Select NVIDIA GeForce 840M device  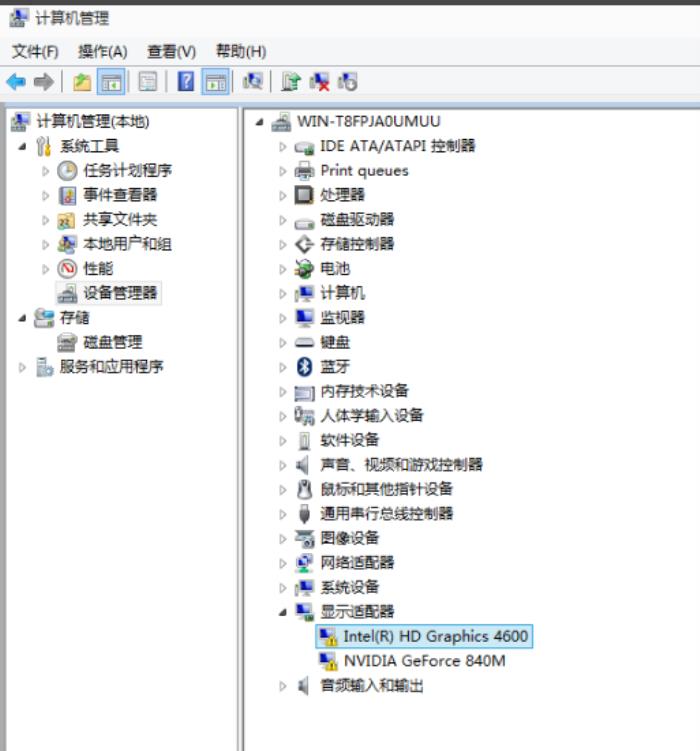[424, 661]
